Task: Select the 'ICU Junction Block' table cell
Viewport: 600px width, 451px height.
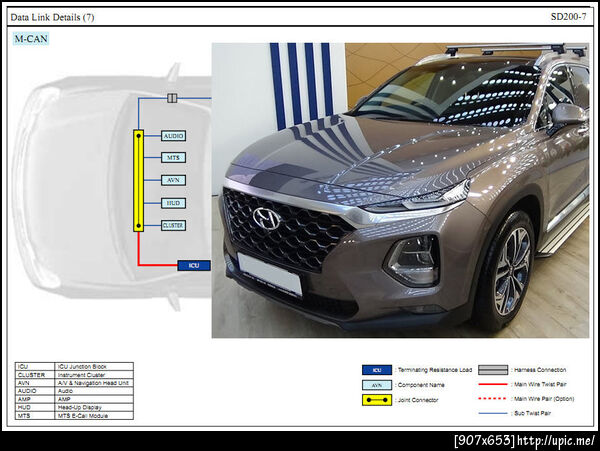Action: pyautogui.click(x=94, y=366)
